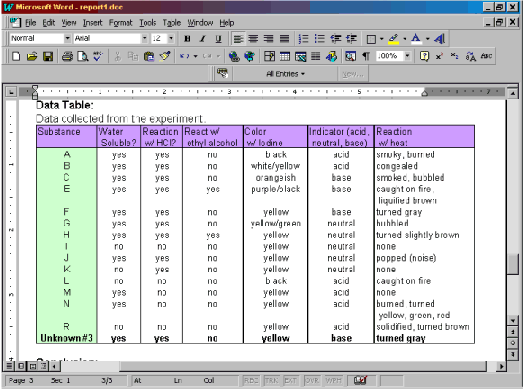The image size is (523, 389).
Task: Click the ruler tab selector box
Action: click(x=11, y=92)
